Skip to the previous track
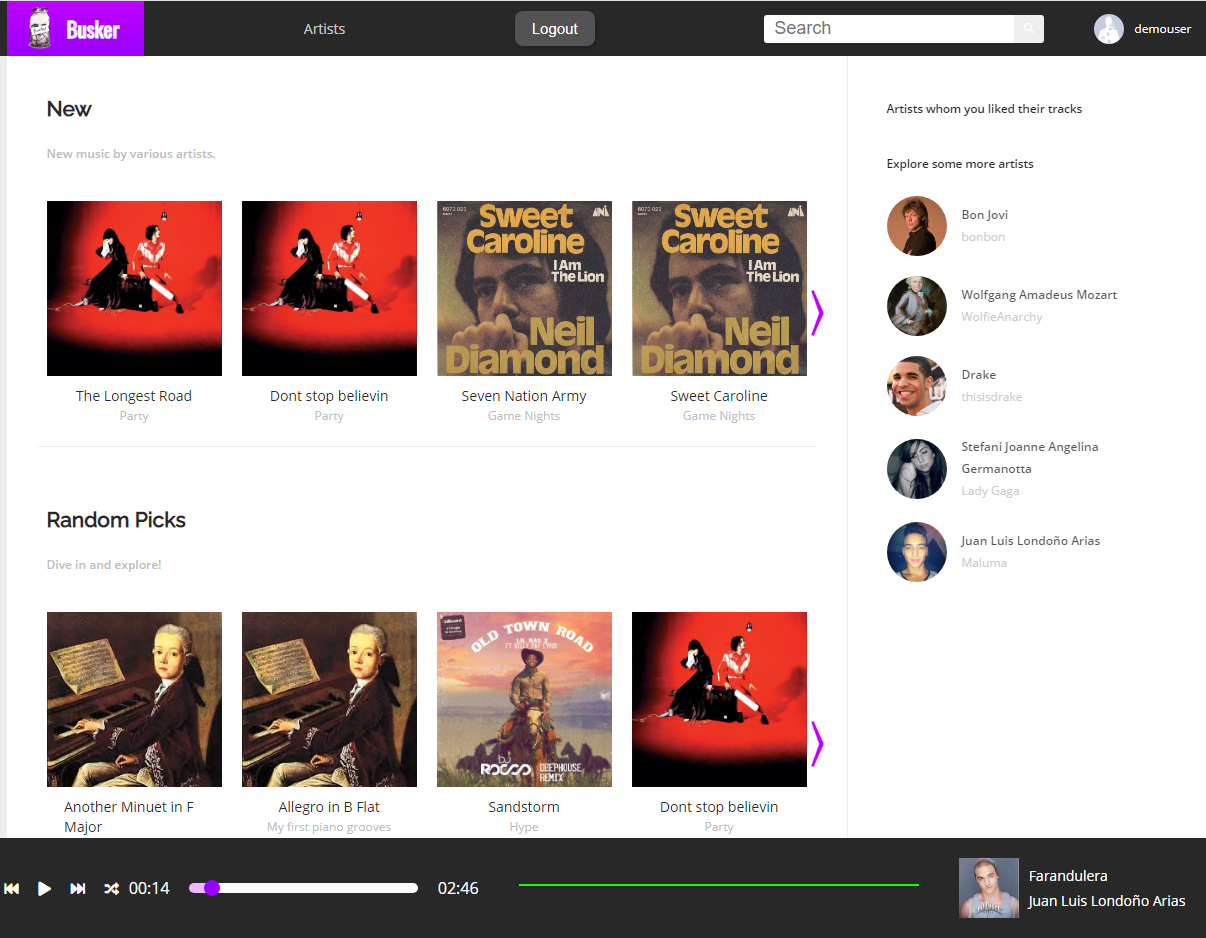1206x938 pixels. point(12,888)
